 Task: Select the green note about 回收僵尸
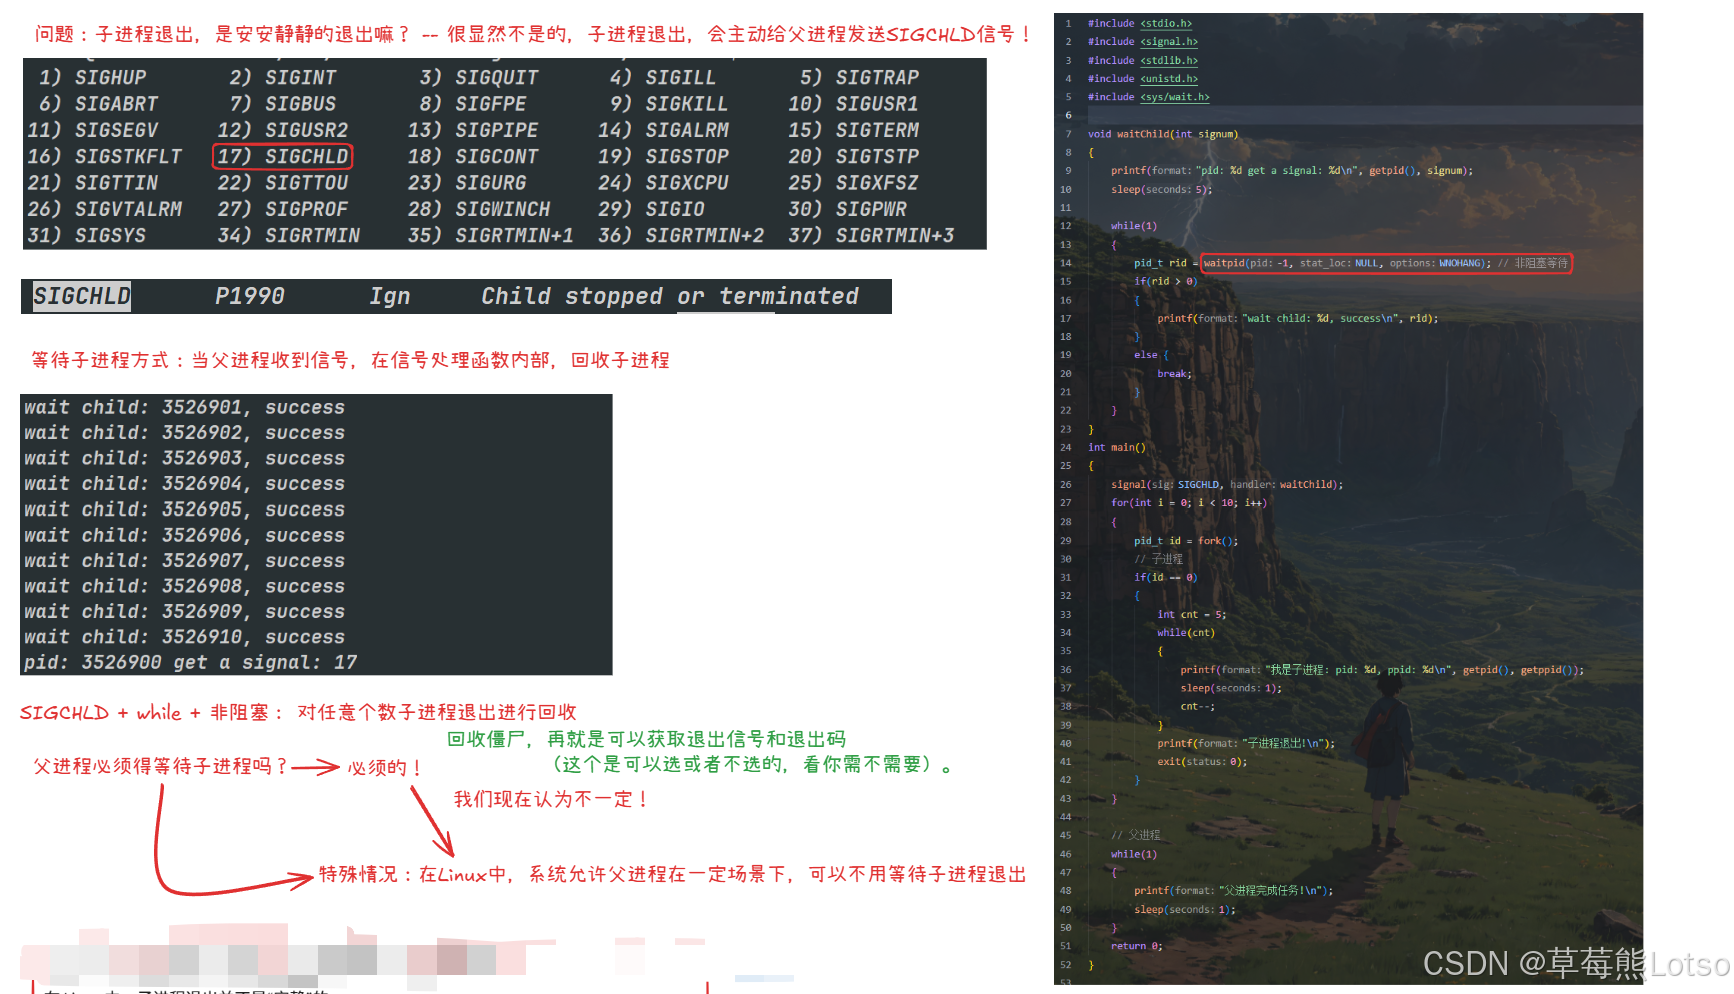[x=647, y=739]
